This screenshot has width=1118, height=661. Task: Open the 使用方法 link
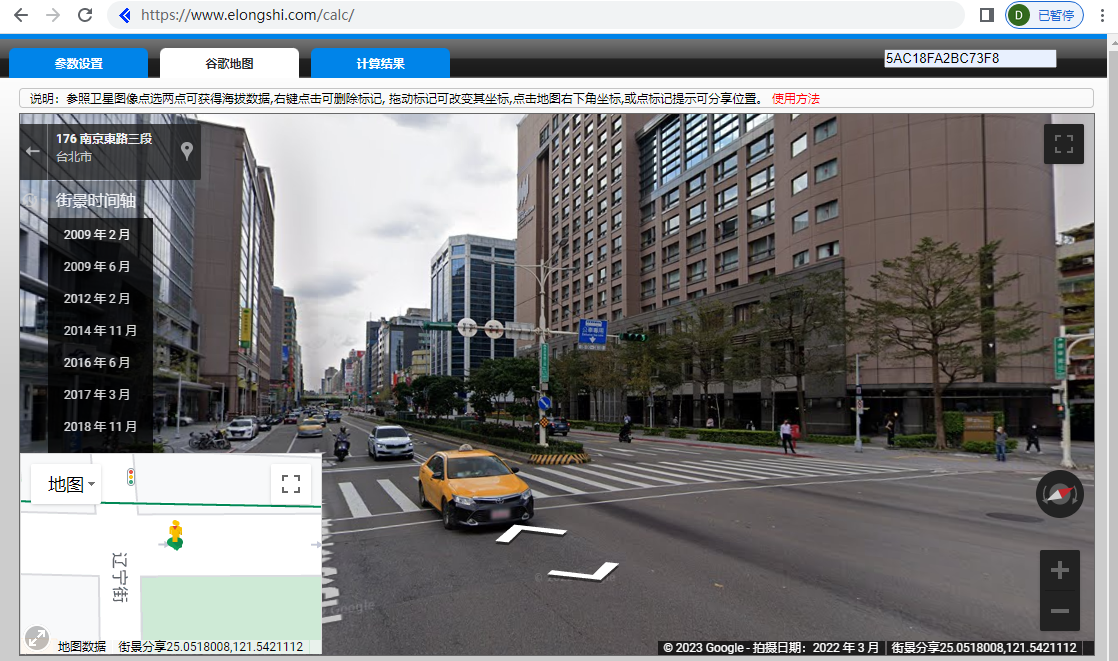[x=795, y=98]
